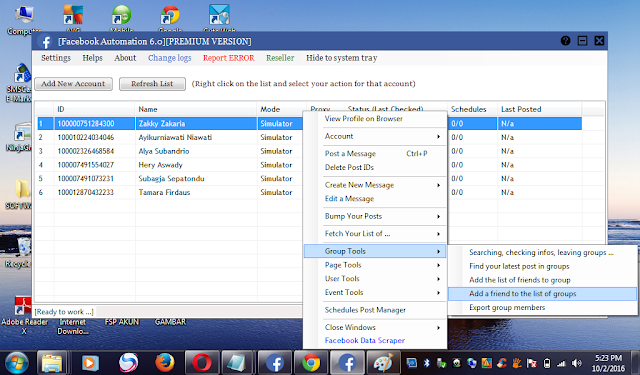Open the Settings menu
The width and height of the screenshot is (640, 375).
click(56, 58)
